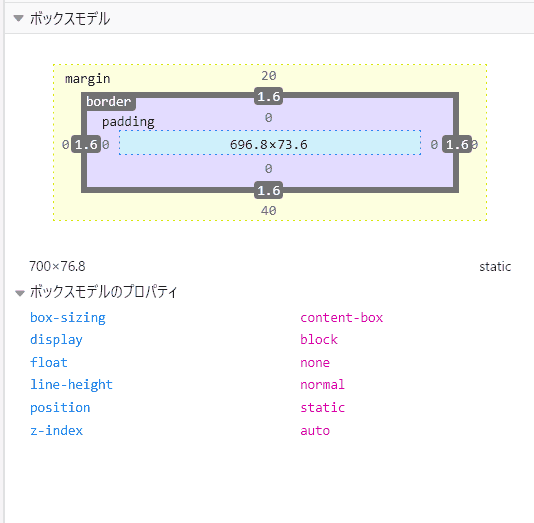Edit the left border value 1.6
Viewport: 534px width, 523px height.
click(x=86, y=145)
